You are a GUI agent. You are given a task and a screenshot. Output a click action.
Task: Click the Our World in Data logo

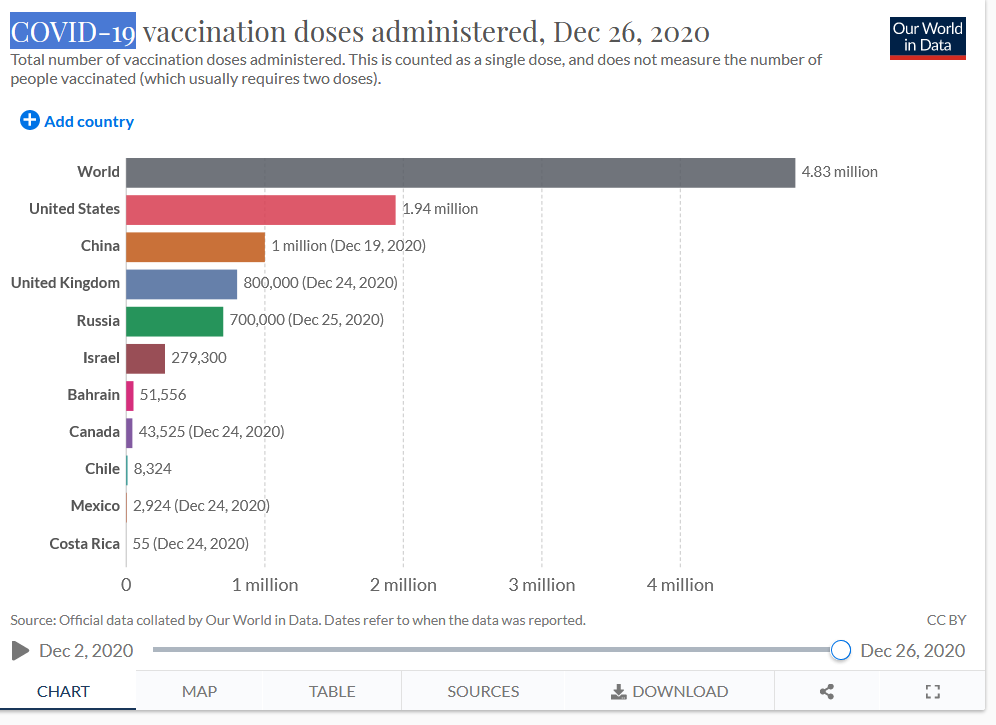tap(927, 37)
